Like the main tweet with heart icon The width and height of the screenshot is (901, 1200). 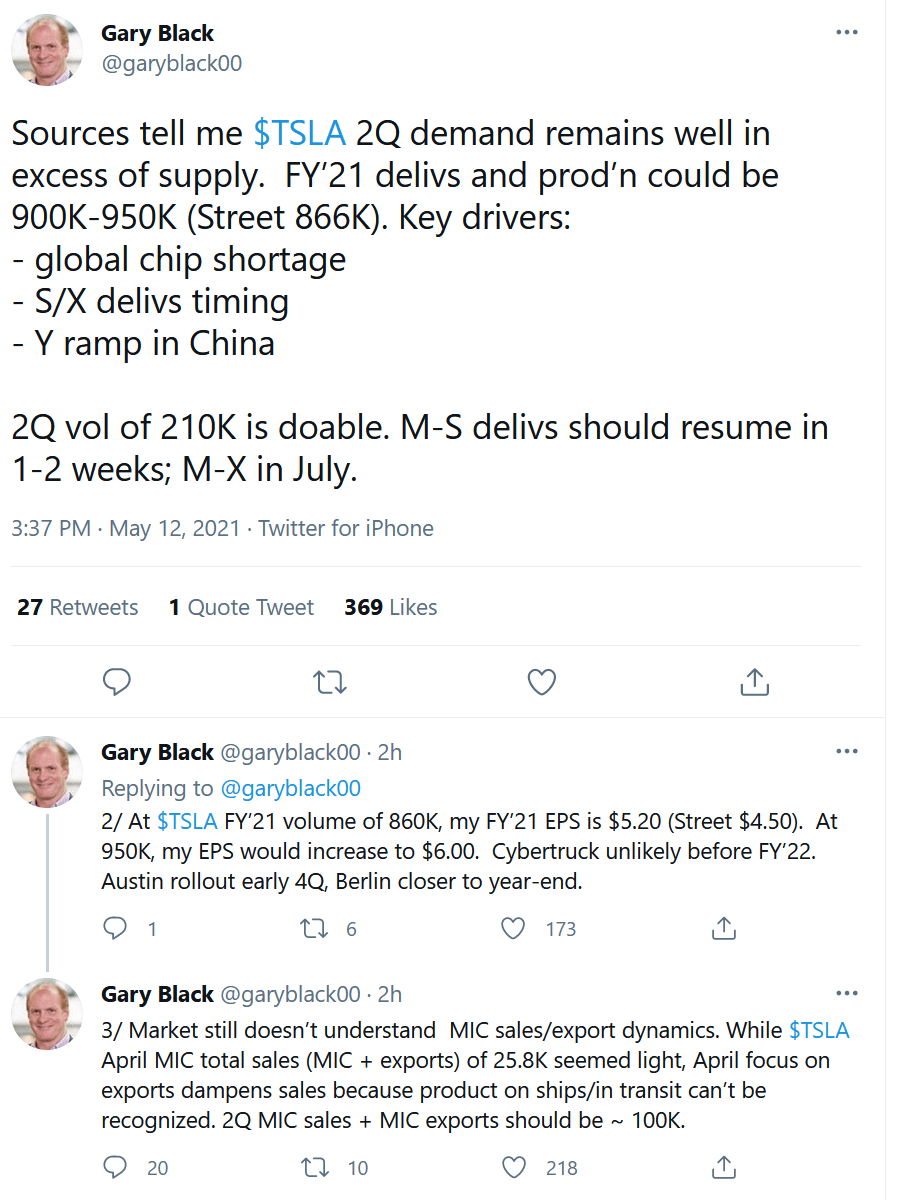(541, 682)
